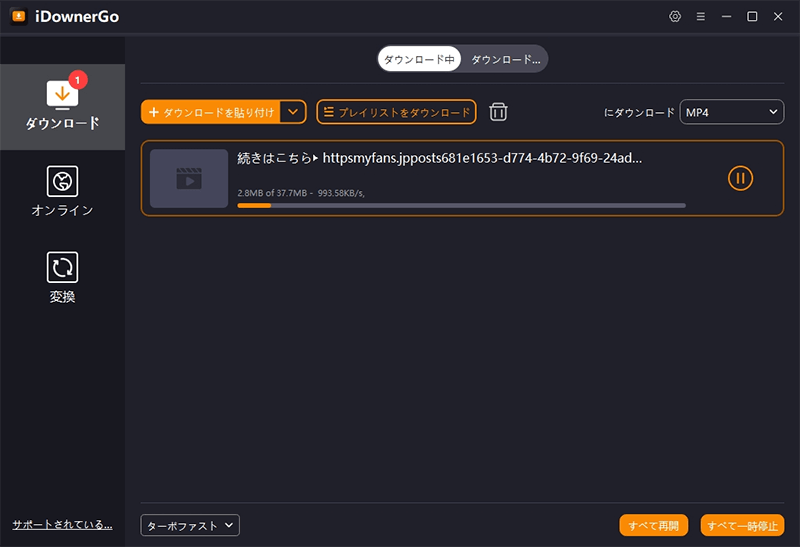The width and height of the screenshot is (800, 547).
Task: Click the iDownerGo app logo
Action: pyautogui.click(x=18, y=17)
